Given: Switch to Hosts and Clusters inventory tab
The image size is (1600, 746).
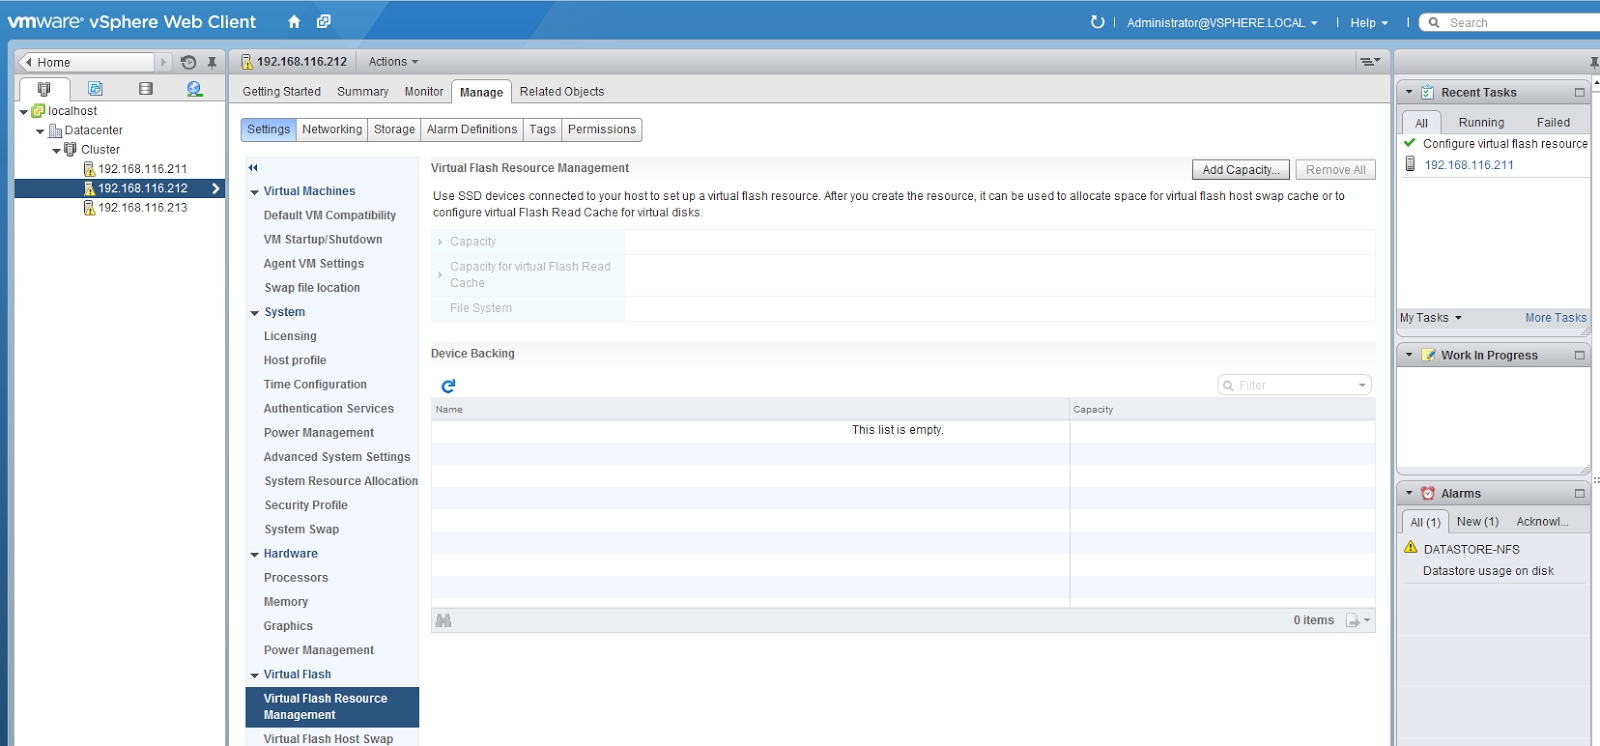Looking at the screenshot, I should click(x=44, y=89).
